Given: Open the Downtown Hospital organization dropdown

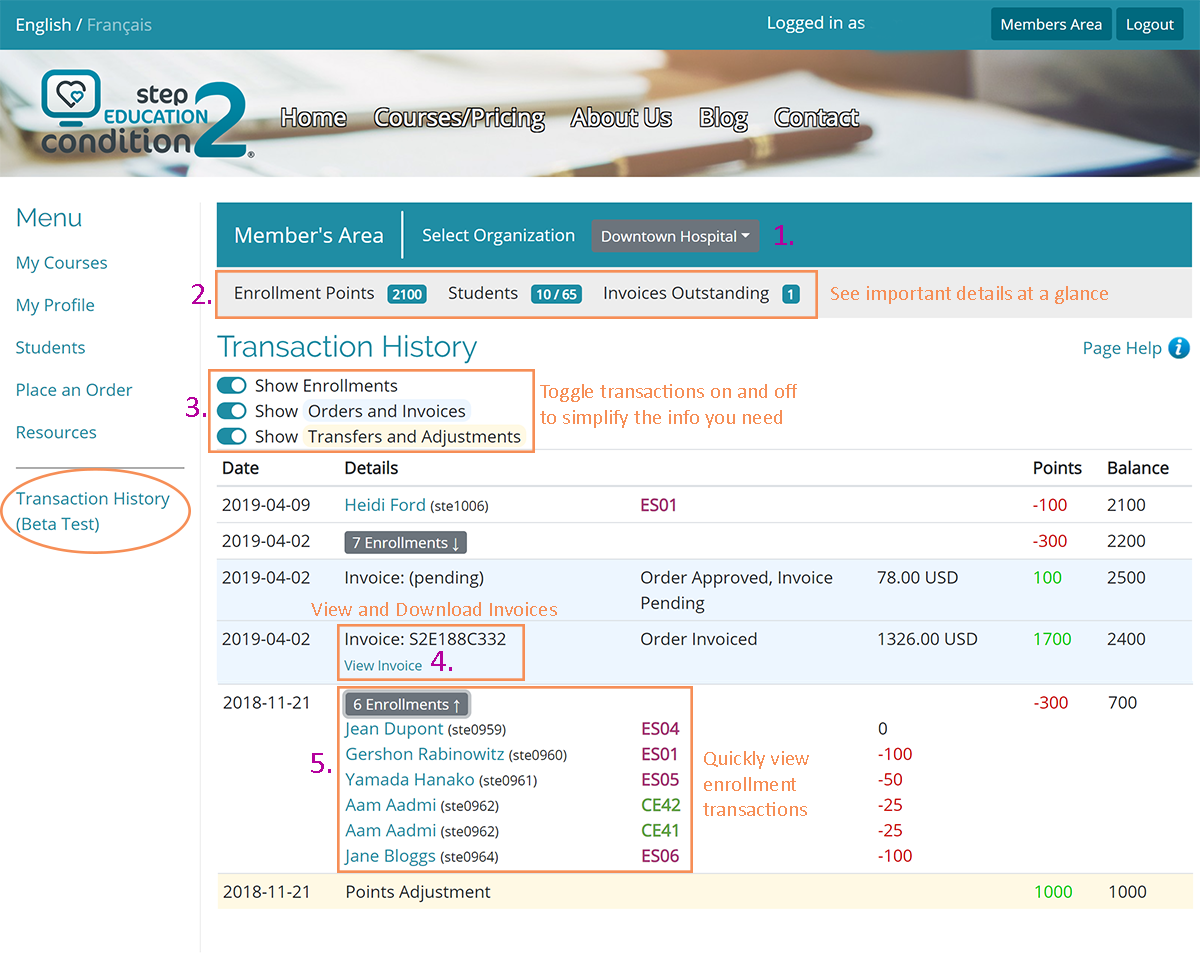Looking at the screenshot, I should [x=675, y=237].
